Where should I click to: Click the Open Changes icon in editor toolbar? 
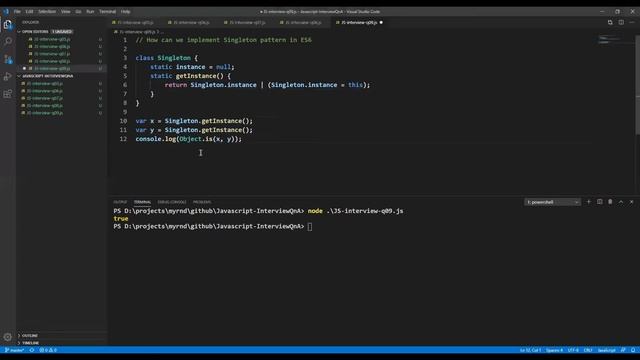[610, 22]
